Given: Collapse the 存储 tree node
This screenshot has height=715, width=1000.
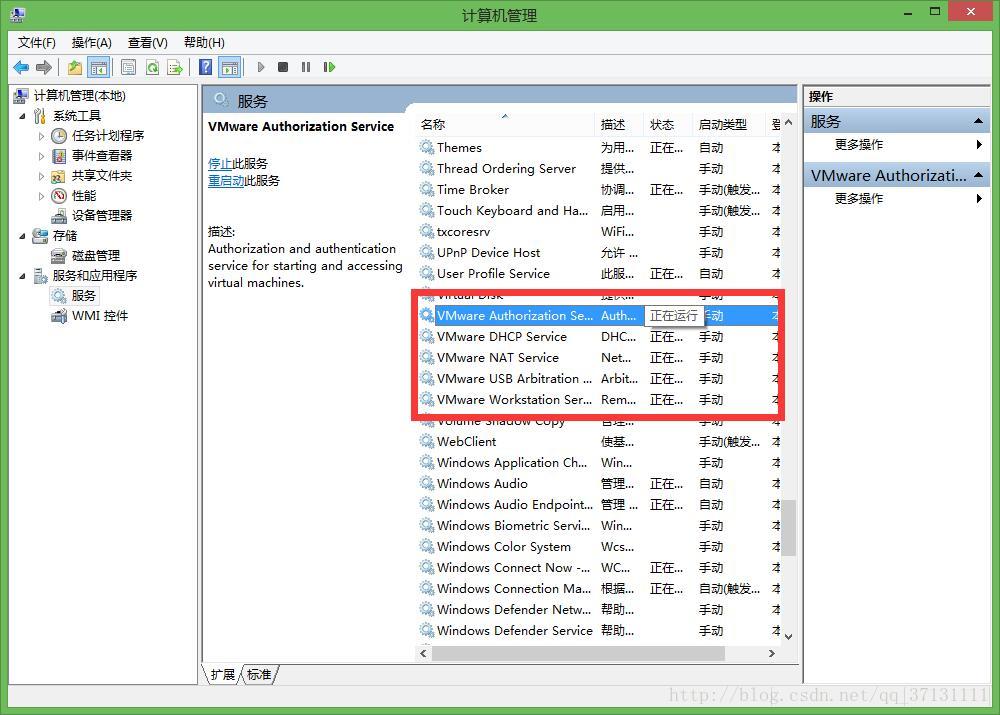Looking at the screenshot, I should point(22,236).
